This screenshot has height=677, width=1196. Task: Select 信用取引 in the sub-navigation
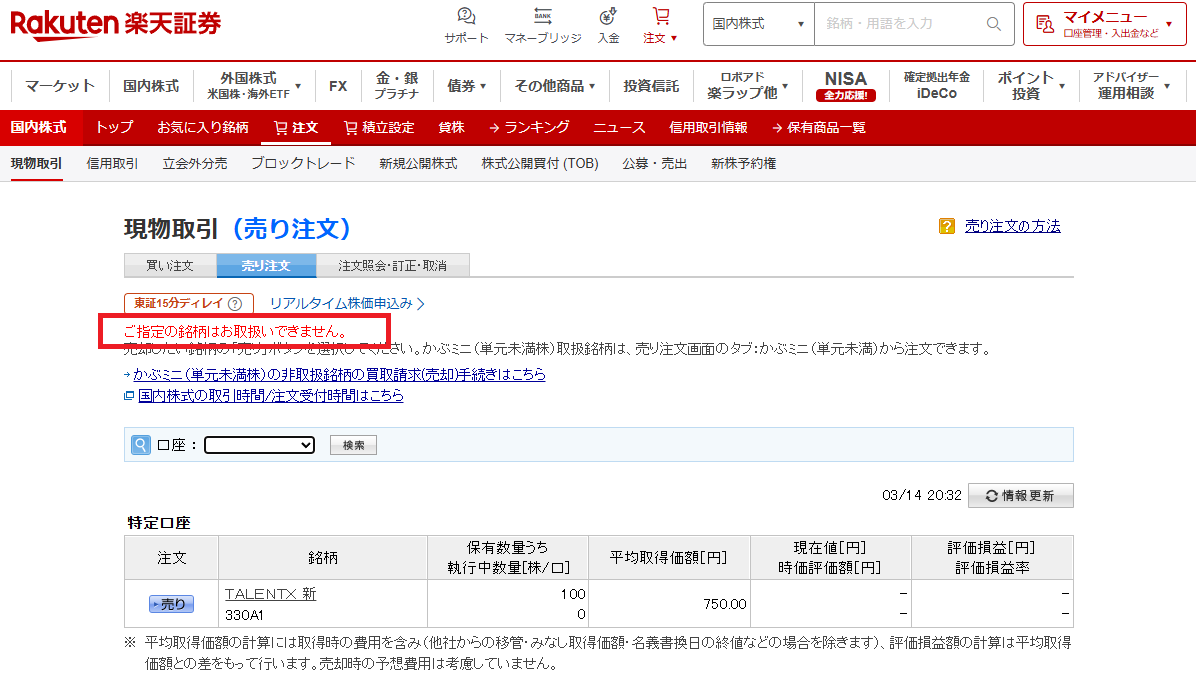pyautogui.click(x=112, y=163)
